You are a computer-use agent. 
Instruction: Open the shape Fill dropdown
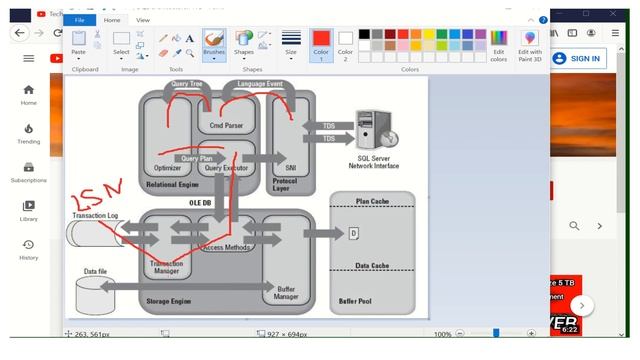point(264,45)
